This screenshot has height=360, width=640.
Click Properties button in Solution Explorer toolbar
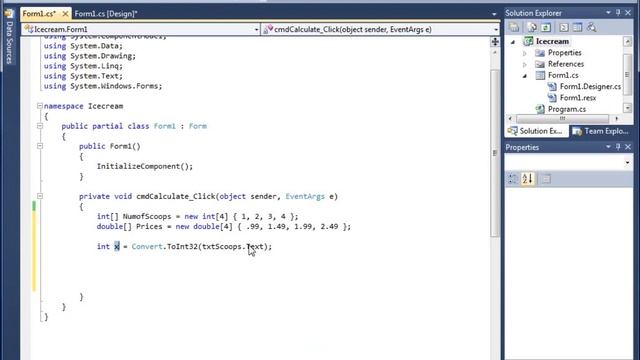coord(514,27)
